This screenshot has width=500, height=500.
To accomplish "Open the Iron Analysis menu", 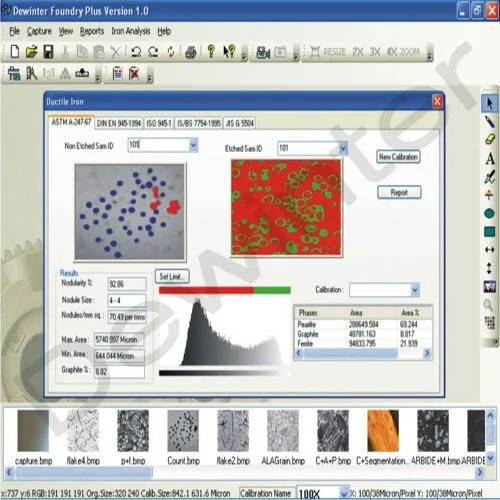I will pos(131,31).
